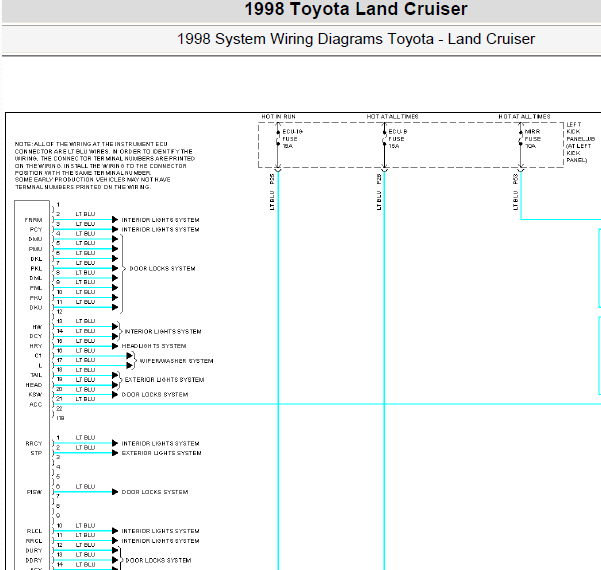Click the KSW terminal label
The image size is (601, 570).
[x=35, y=395]
